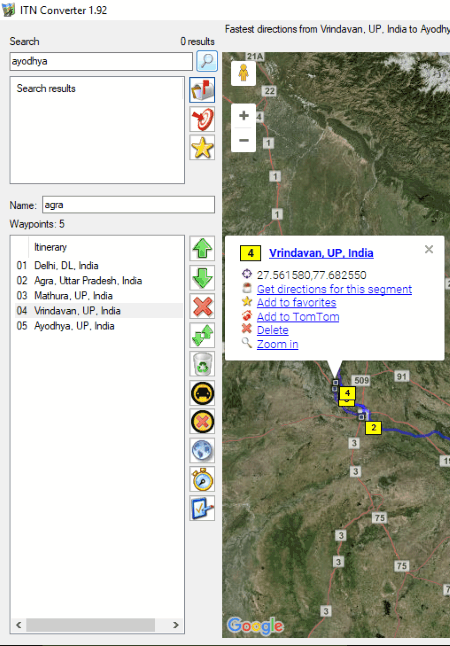The height and width of the screenshot is (646, 450).
Task: Click the Delete link in popup
Action: click(272, 330)
